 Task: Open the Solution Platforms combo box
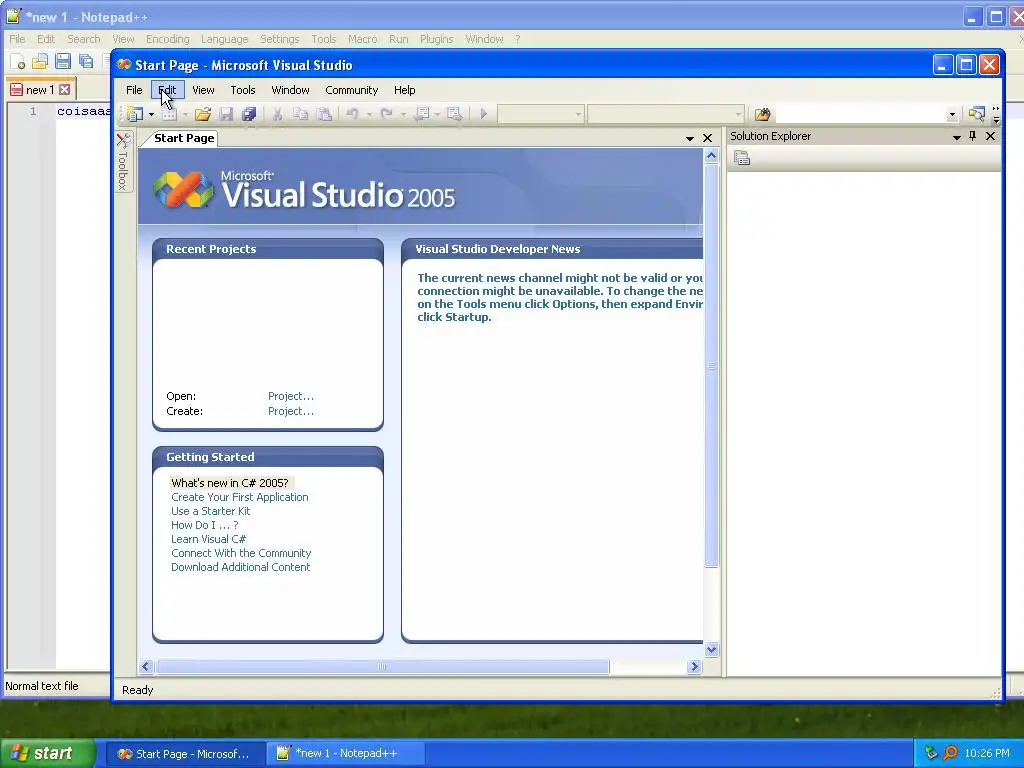pos(665,114)
